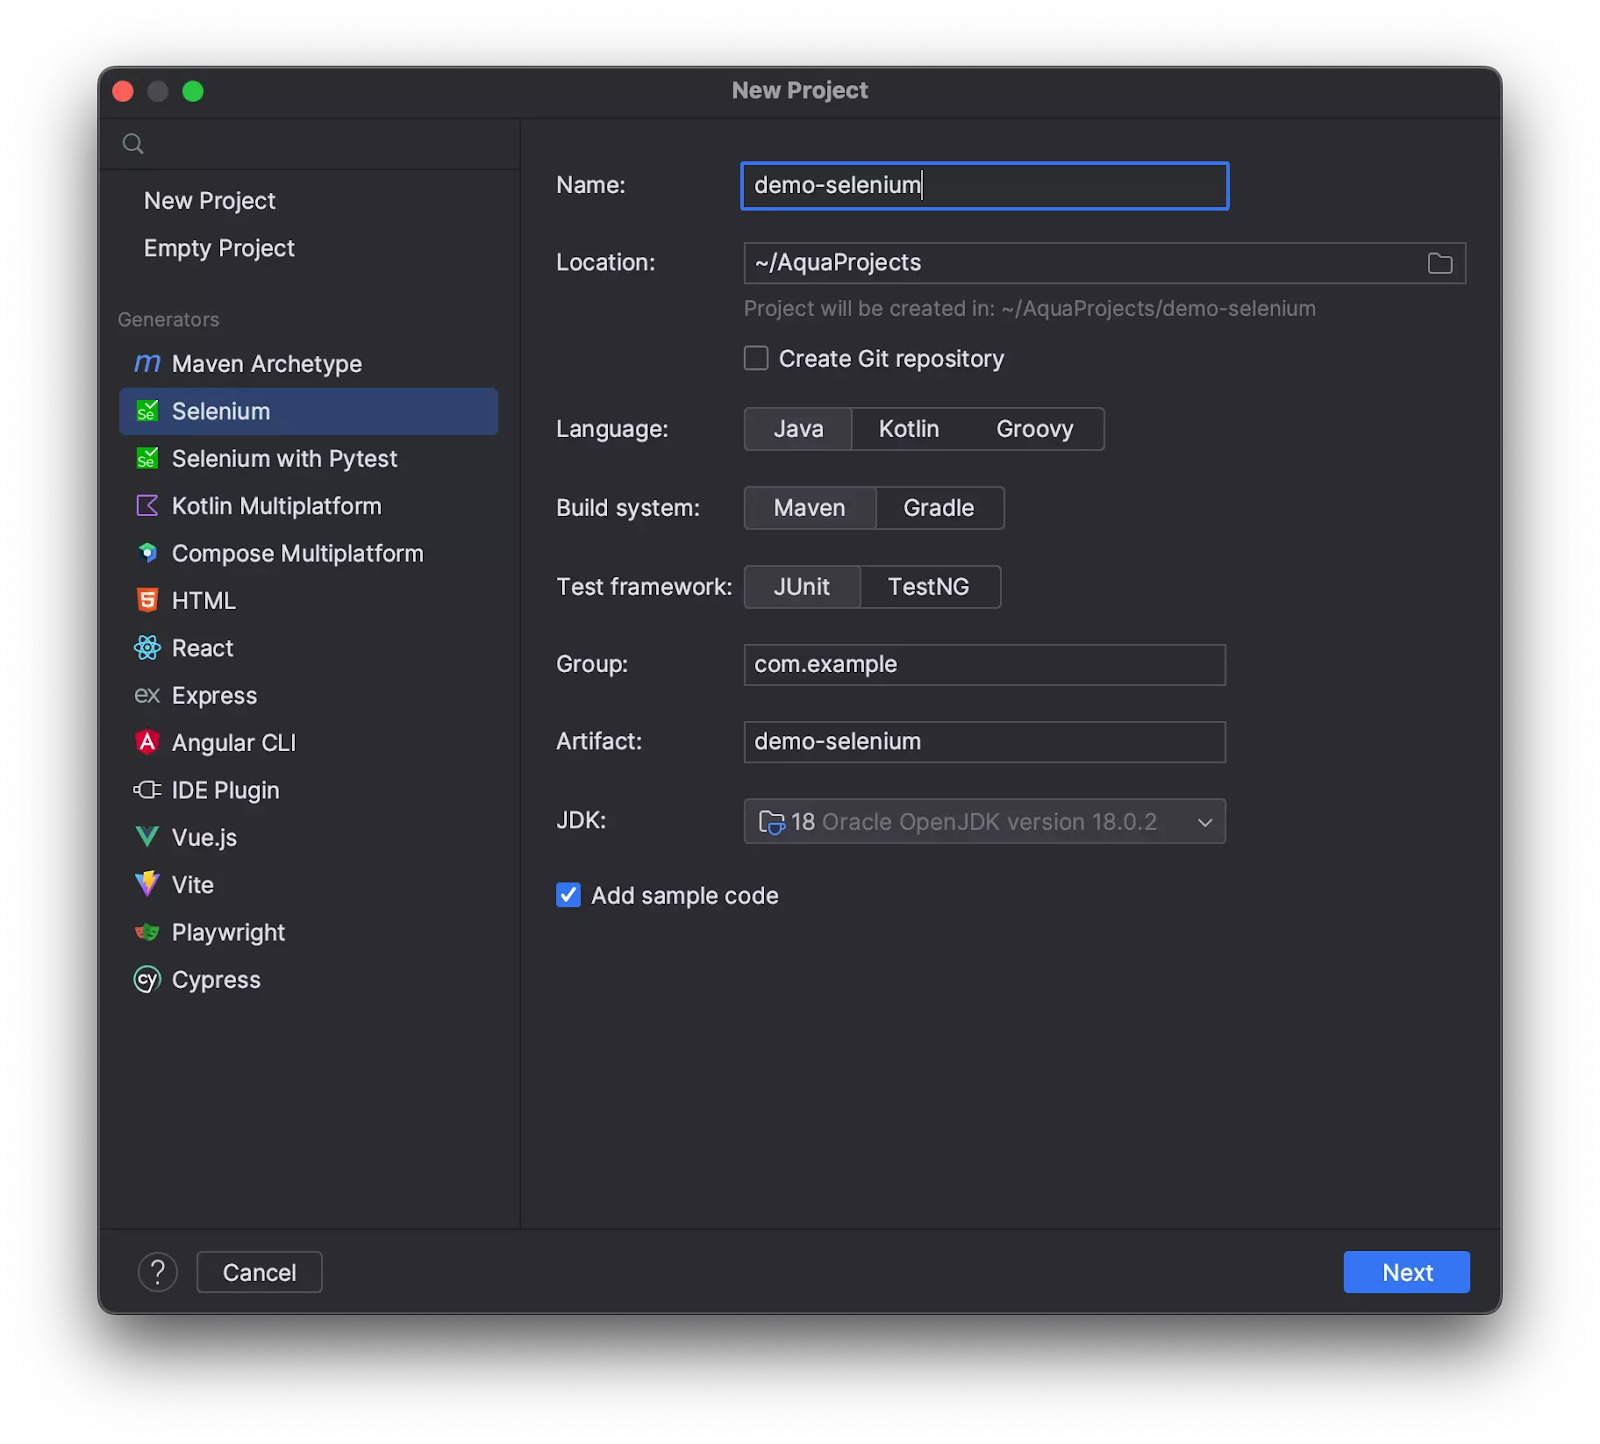Select Kotlin language
This screenshot has height=1444, width=1600.
pyautogui.click(x=909, y=429)
